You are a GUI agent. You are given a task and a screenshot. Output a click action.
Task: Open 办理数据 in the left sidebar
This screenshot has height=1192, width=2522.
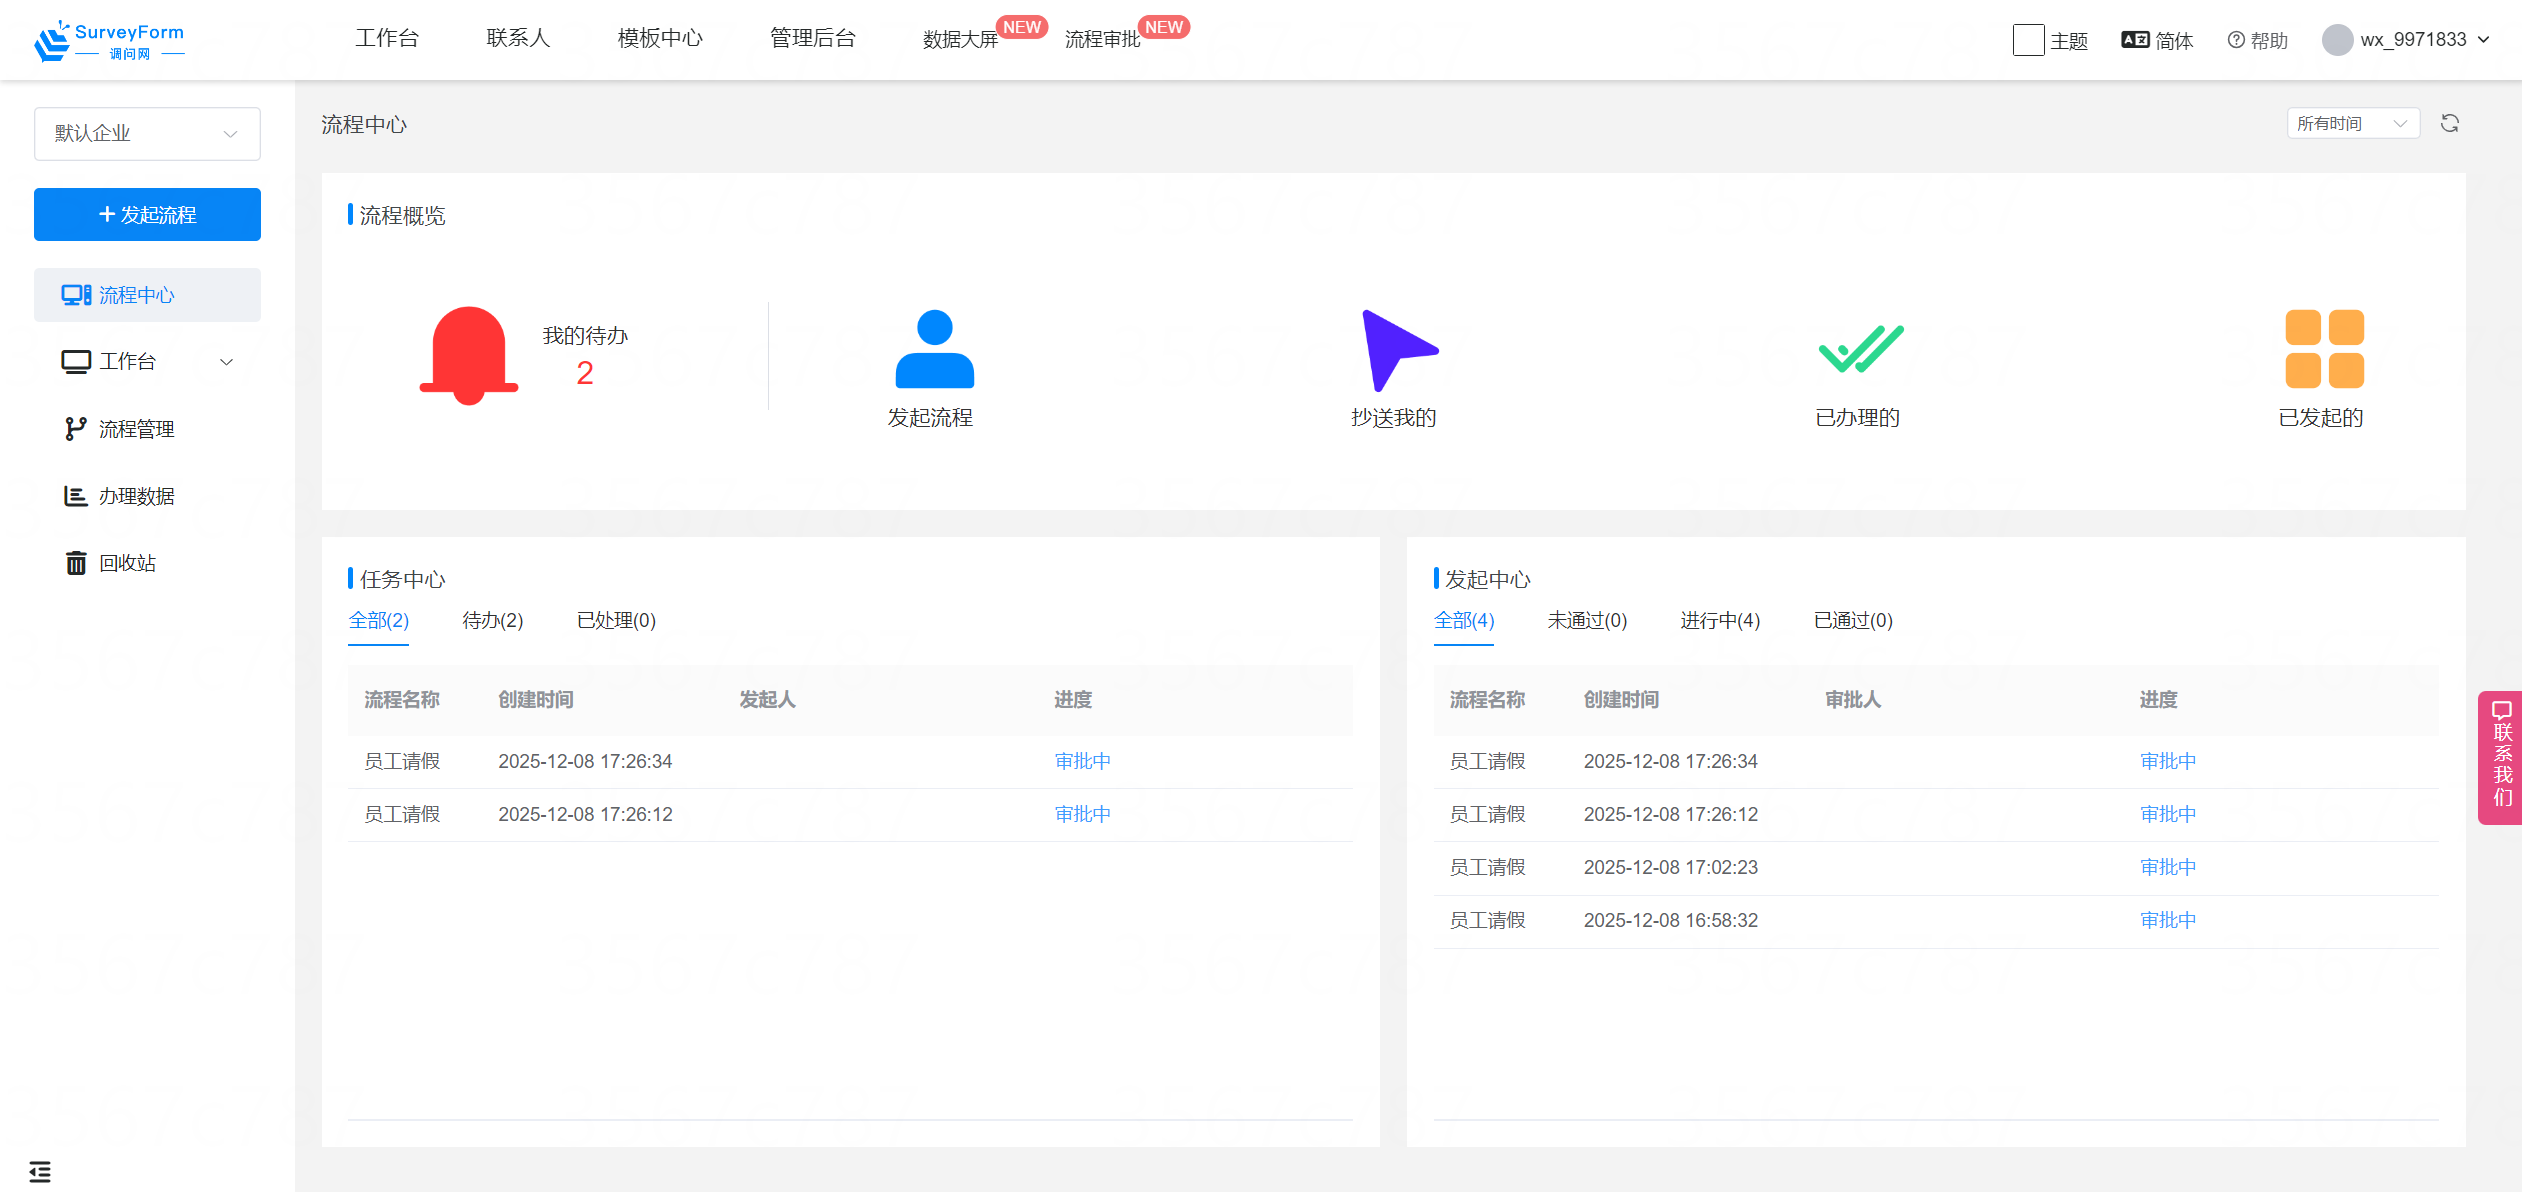(137, 495)
